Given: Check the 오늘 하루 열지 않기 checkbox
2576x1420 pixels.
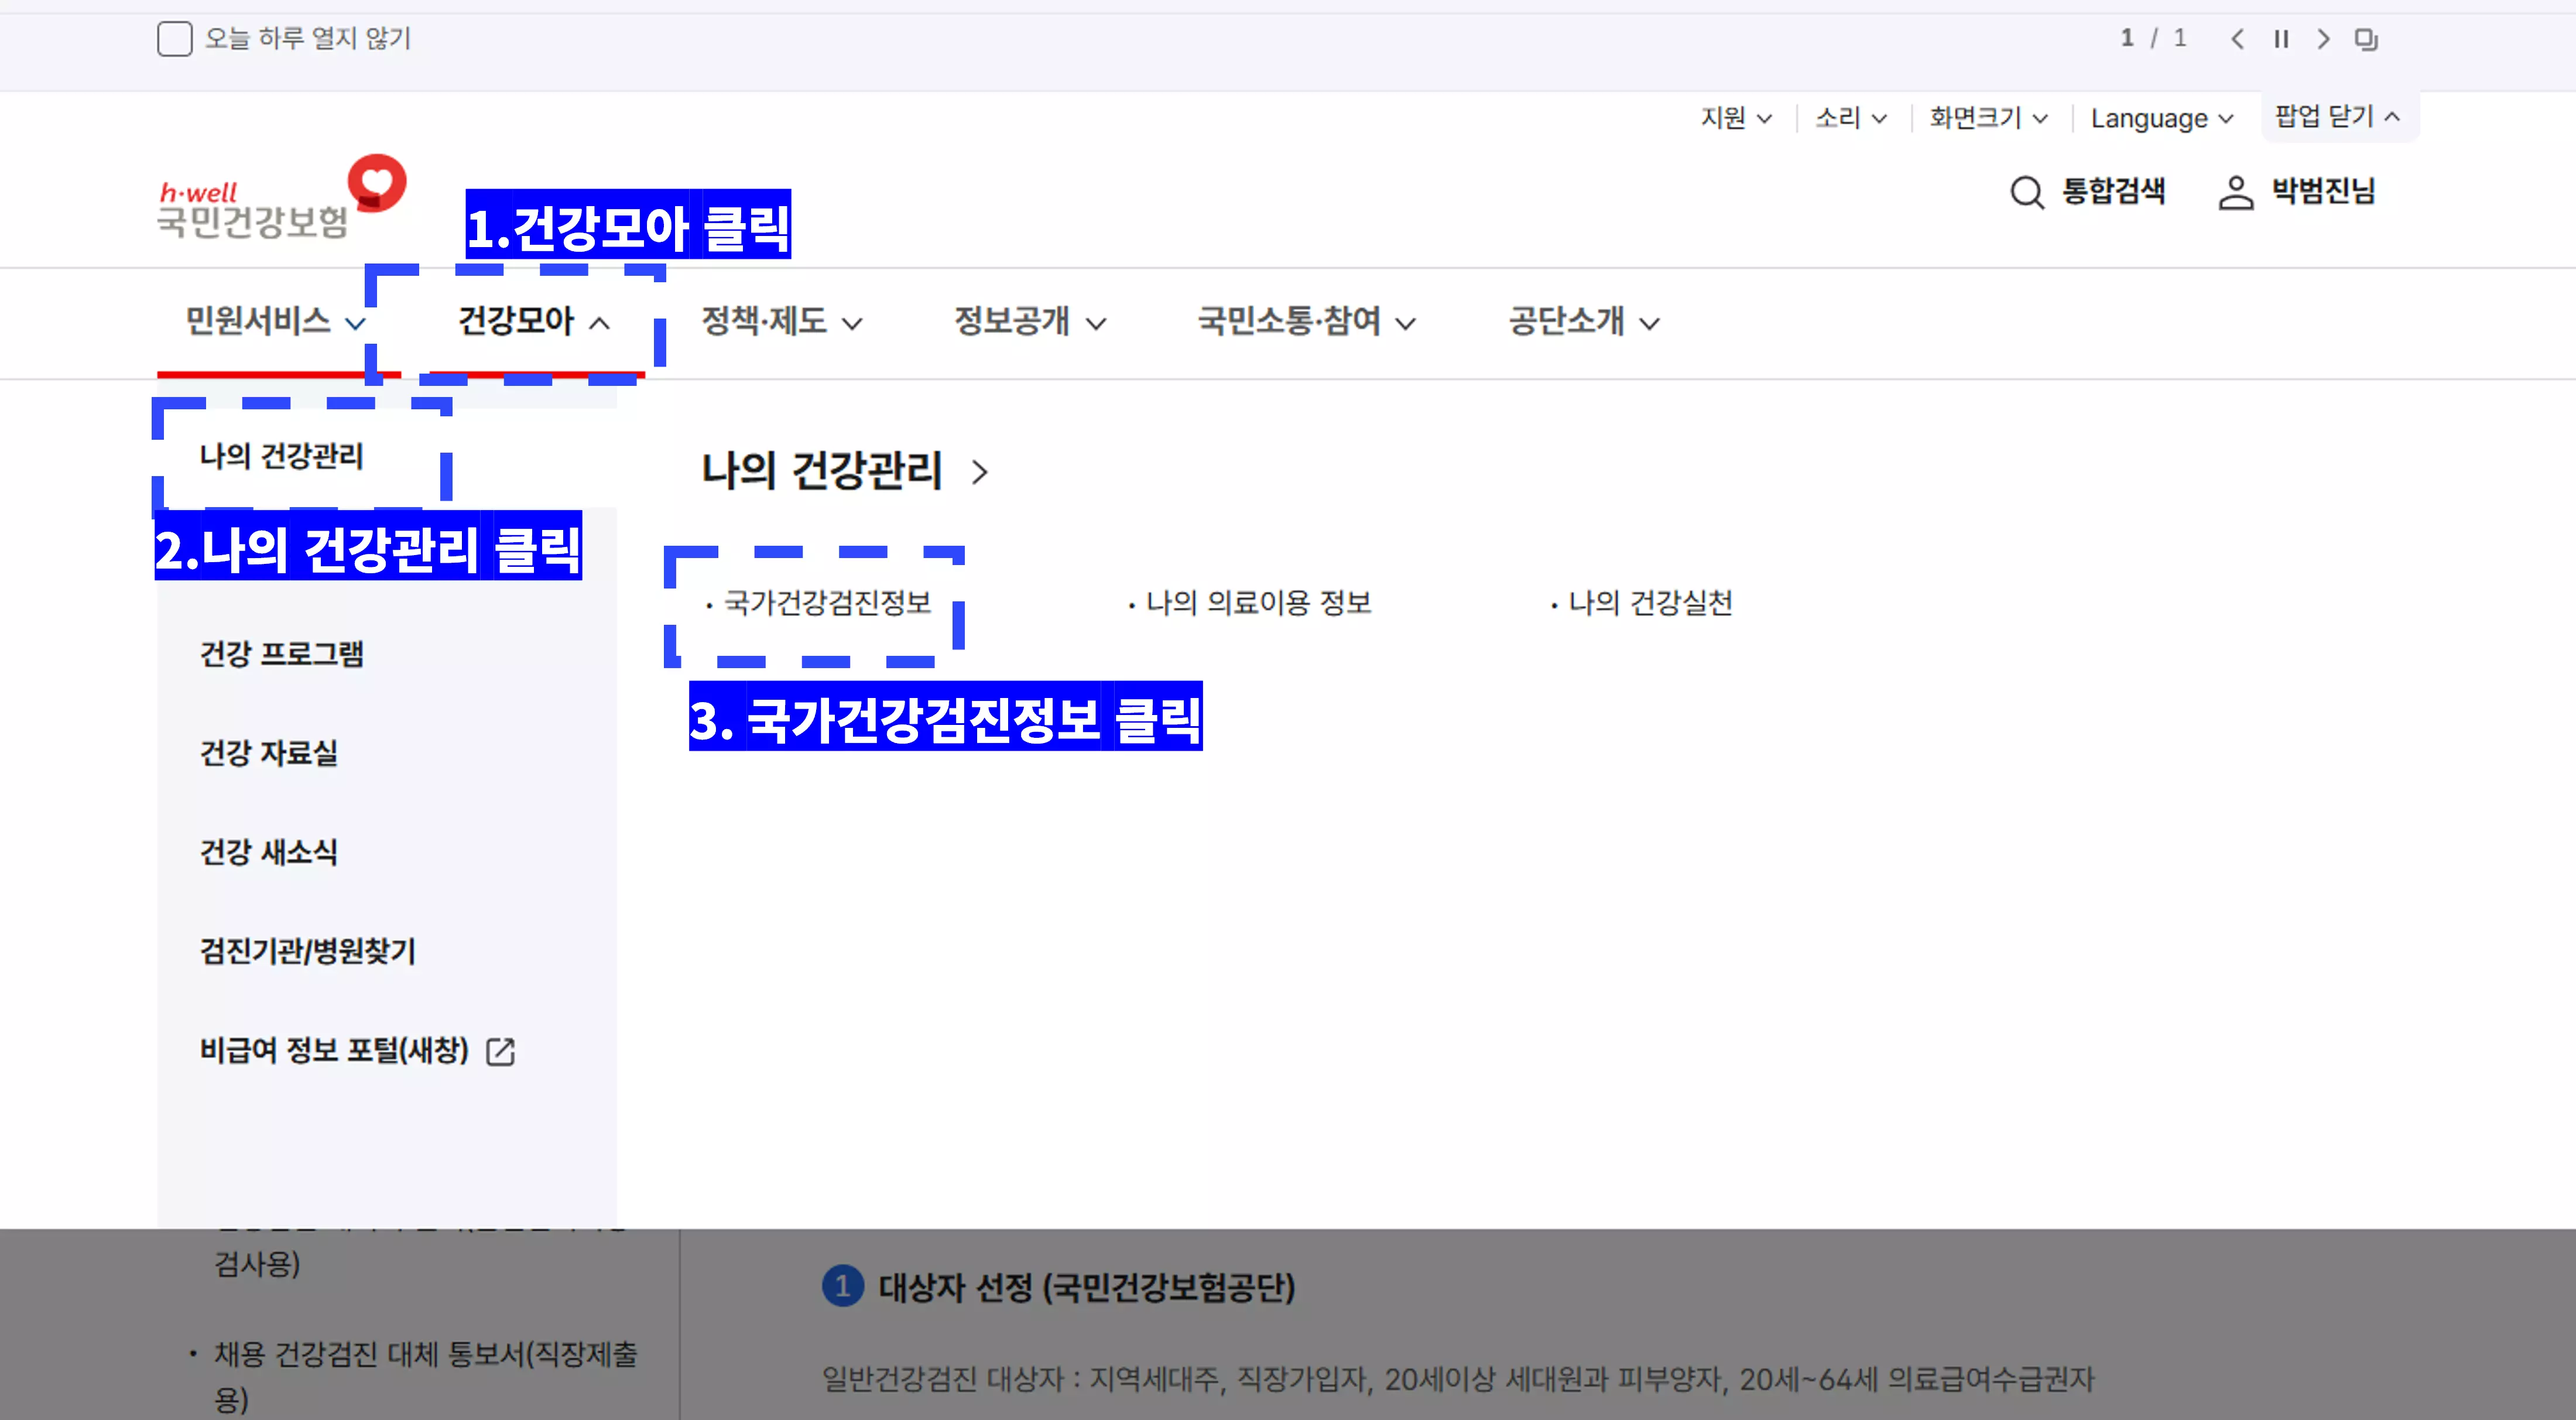Looking at the screenshot, I should tap(175, 39).
